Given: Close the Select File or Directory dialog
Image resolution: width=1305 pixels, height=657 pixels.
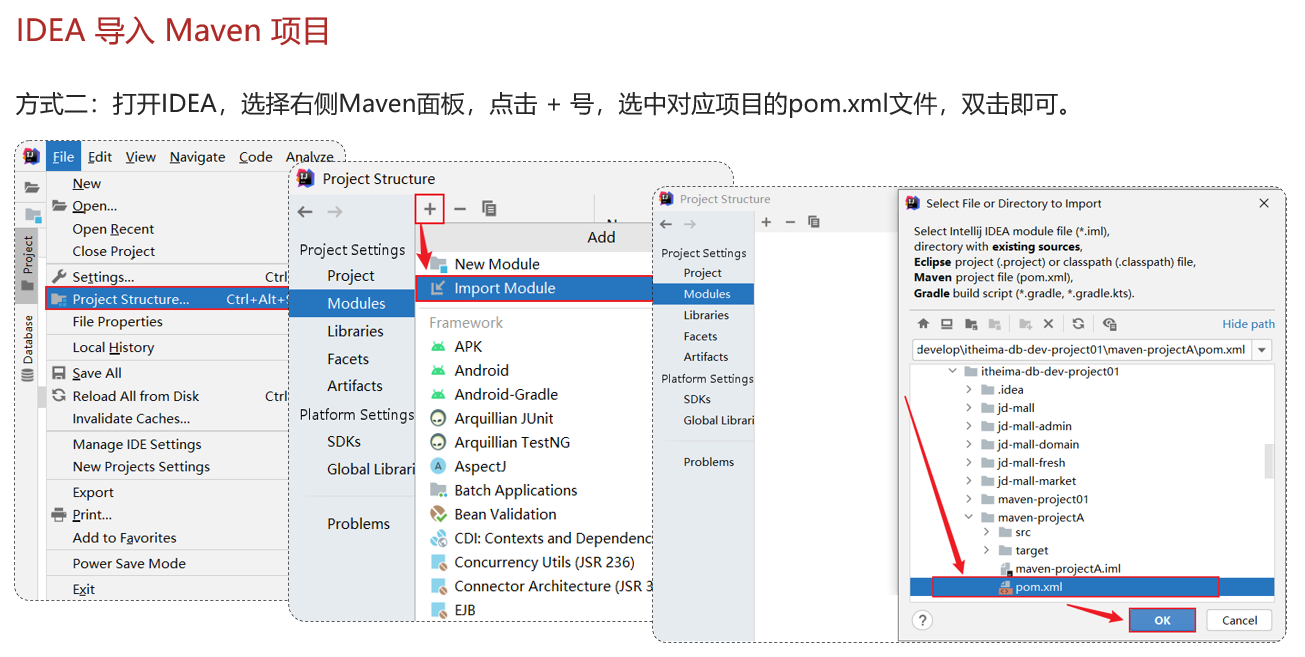Looking at the screenshot, I should (1264, 203).
